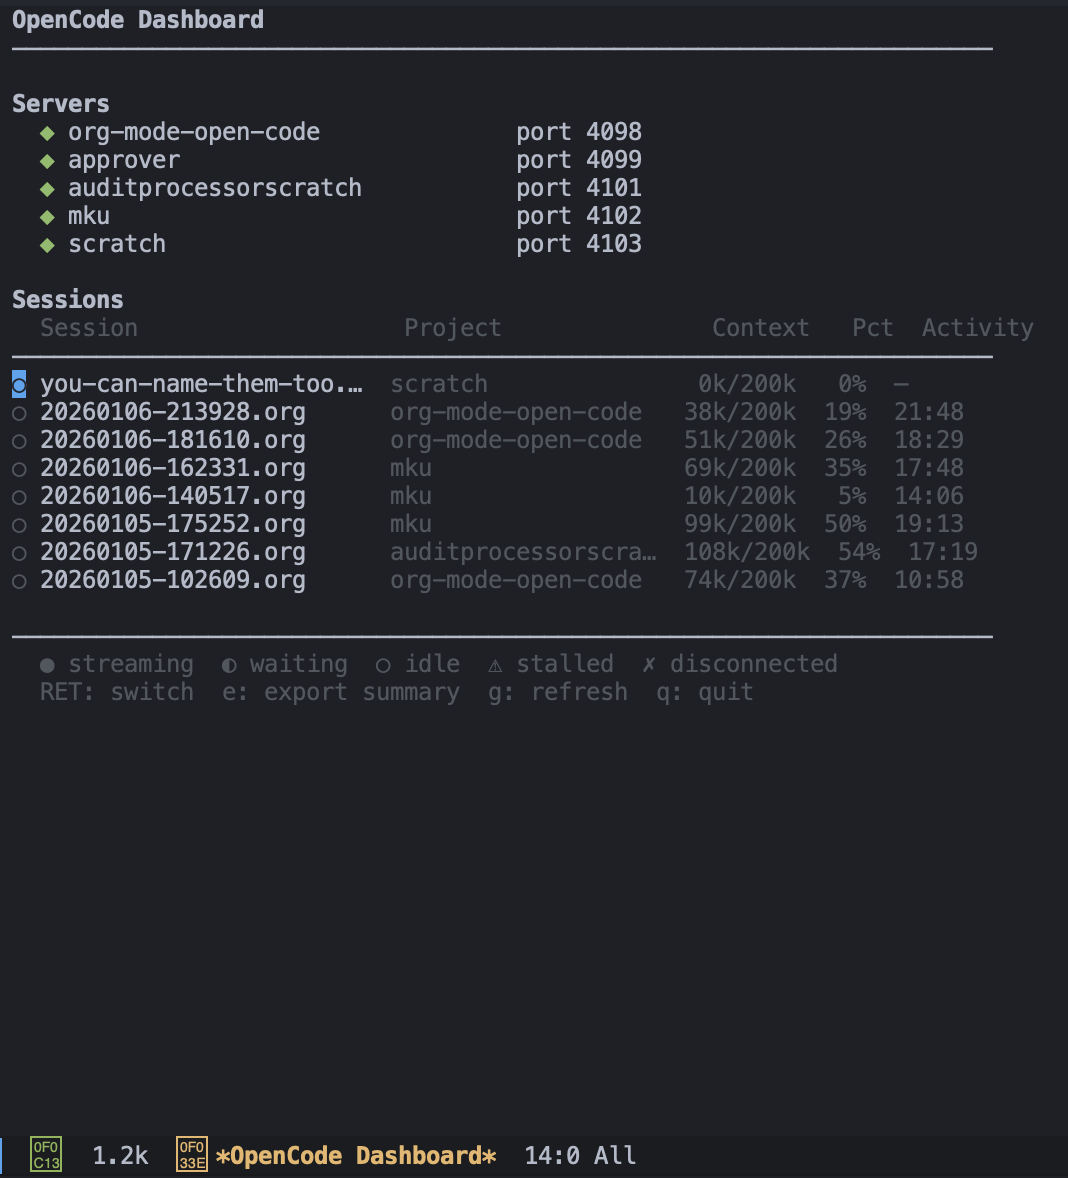Viewport: 1068px width, 1178px height.
Task: Click the green 0F0 C13 modeline badge
Action: pos(46,1155)
